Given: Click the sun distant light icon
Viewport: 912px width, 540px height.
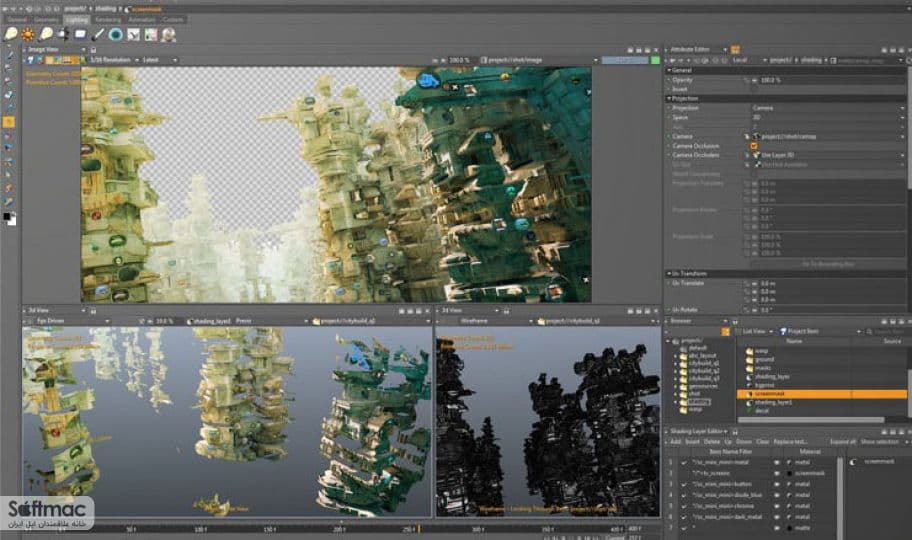Looking at the screenshot, I should [x=27, y=35].
